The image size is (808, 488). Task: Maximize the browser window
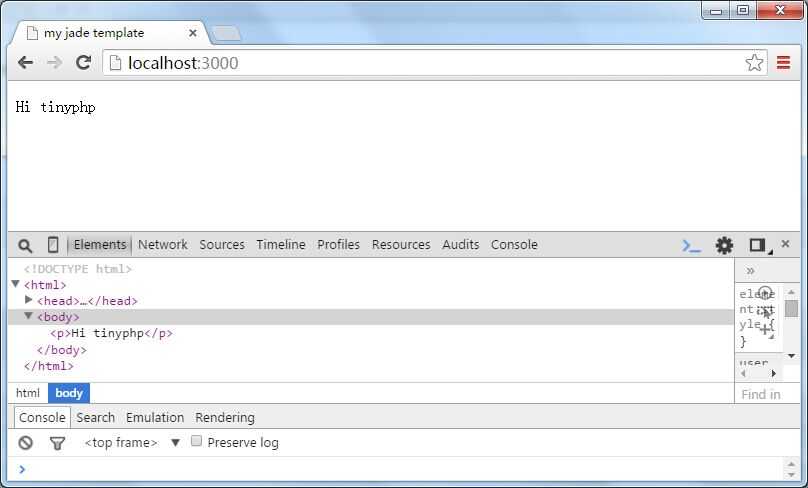click(x=743, y=10)
